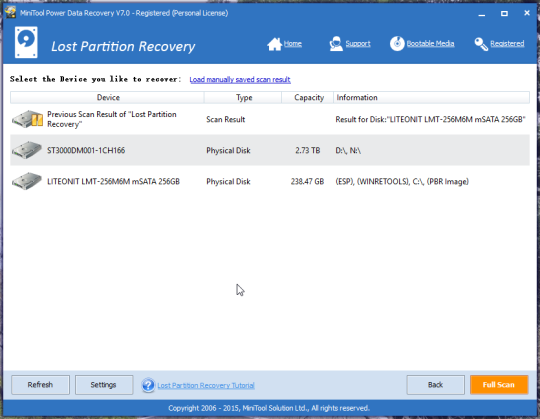Screen dimensions: 540x419
Task: Click Physical Disk type for ST3000DM001 row
Action: click(228, 150)
